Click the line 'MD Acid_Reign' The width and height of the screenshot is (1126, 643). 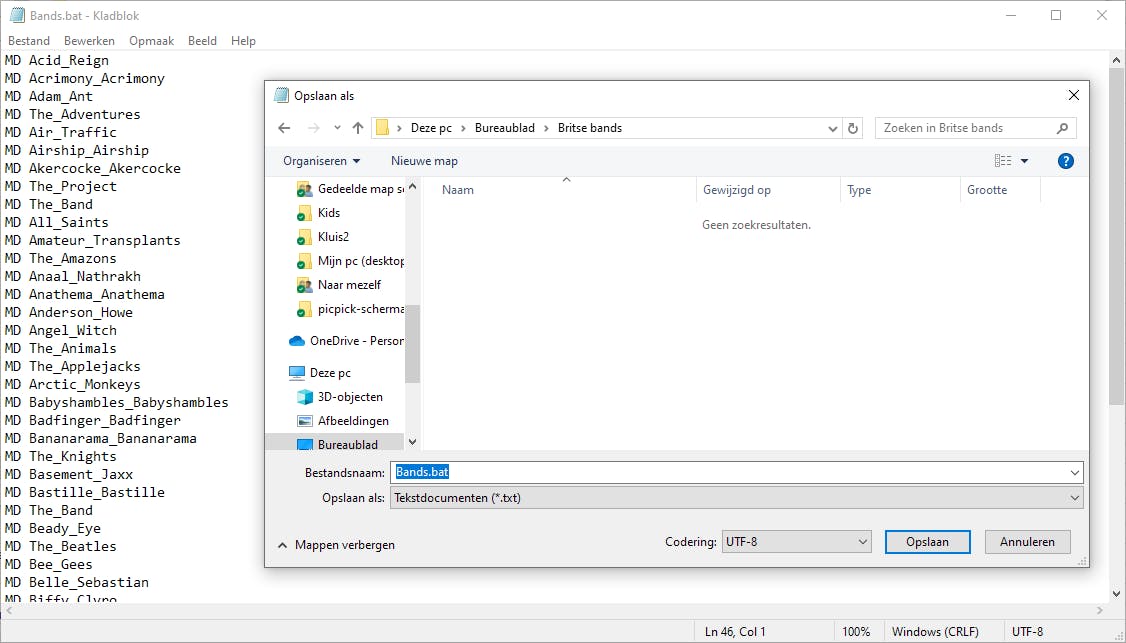point(57,60)
